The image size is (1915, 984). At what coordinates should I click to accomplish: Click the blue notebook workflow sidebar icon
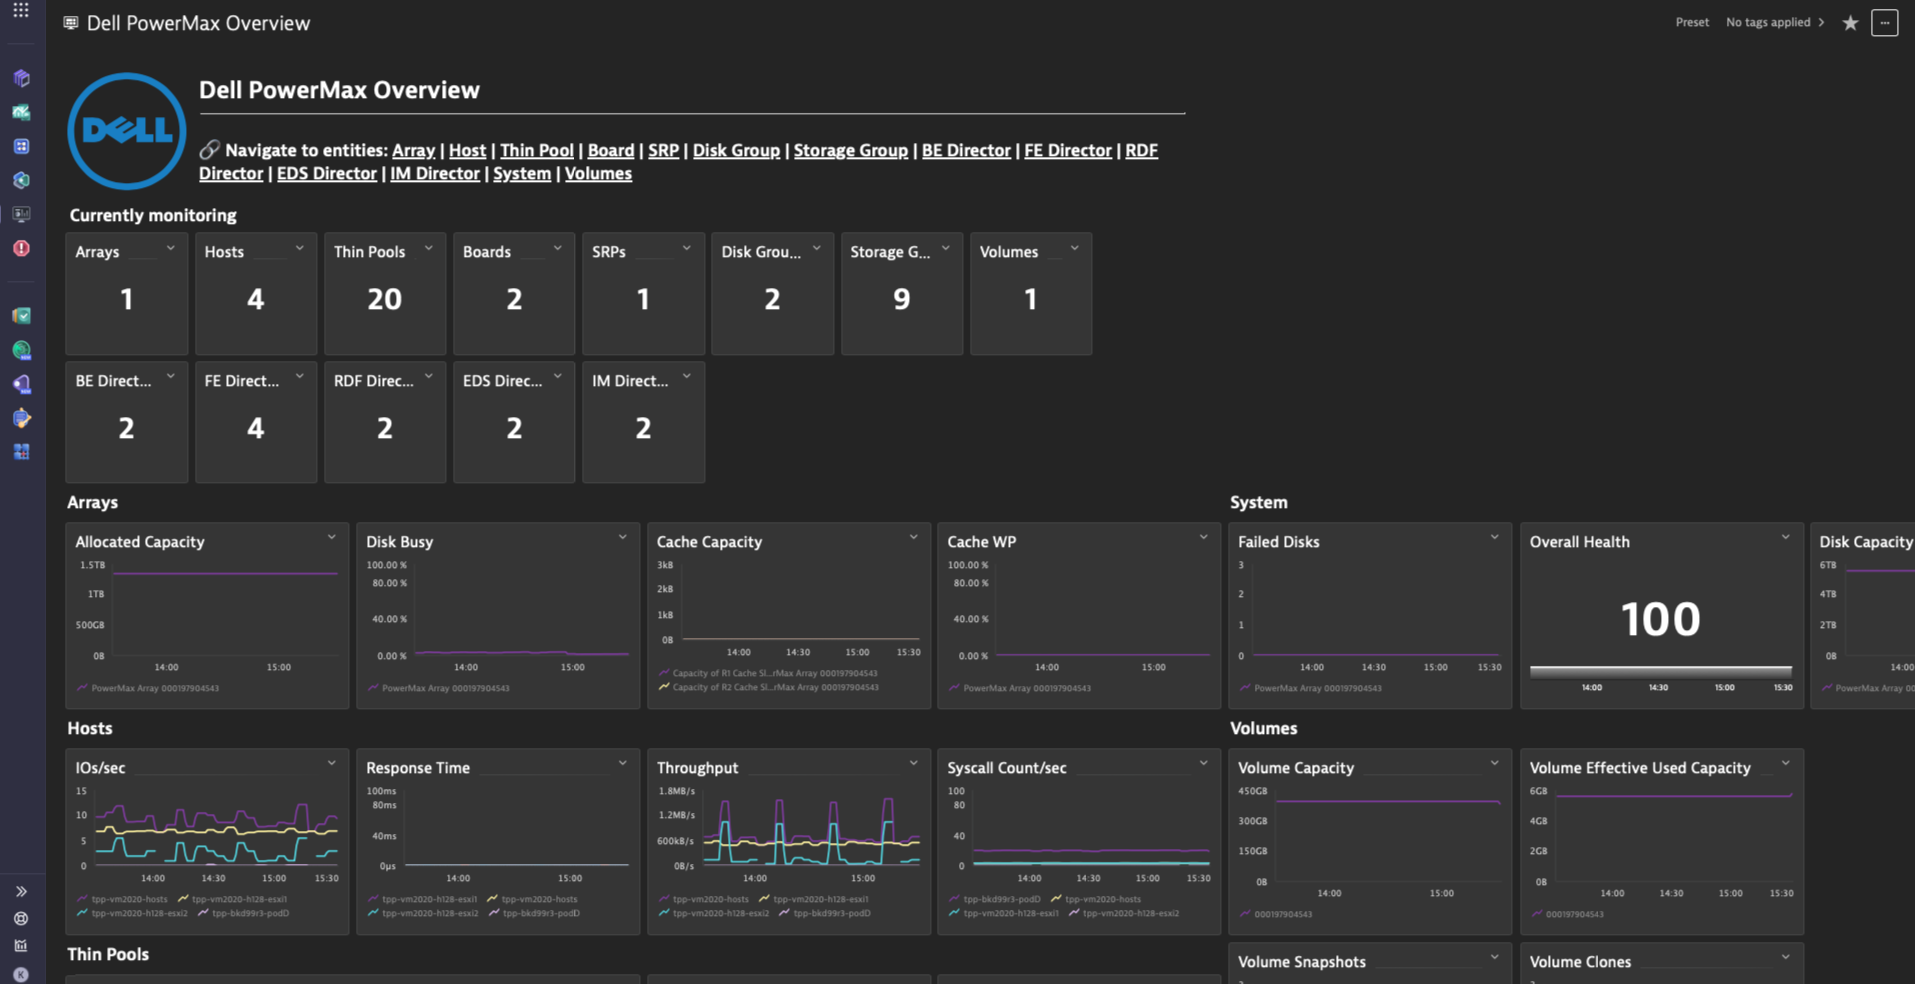(21, 418)
